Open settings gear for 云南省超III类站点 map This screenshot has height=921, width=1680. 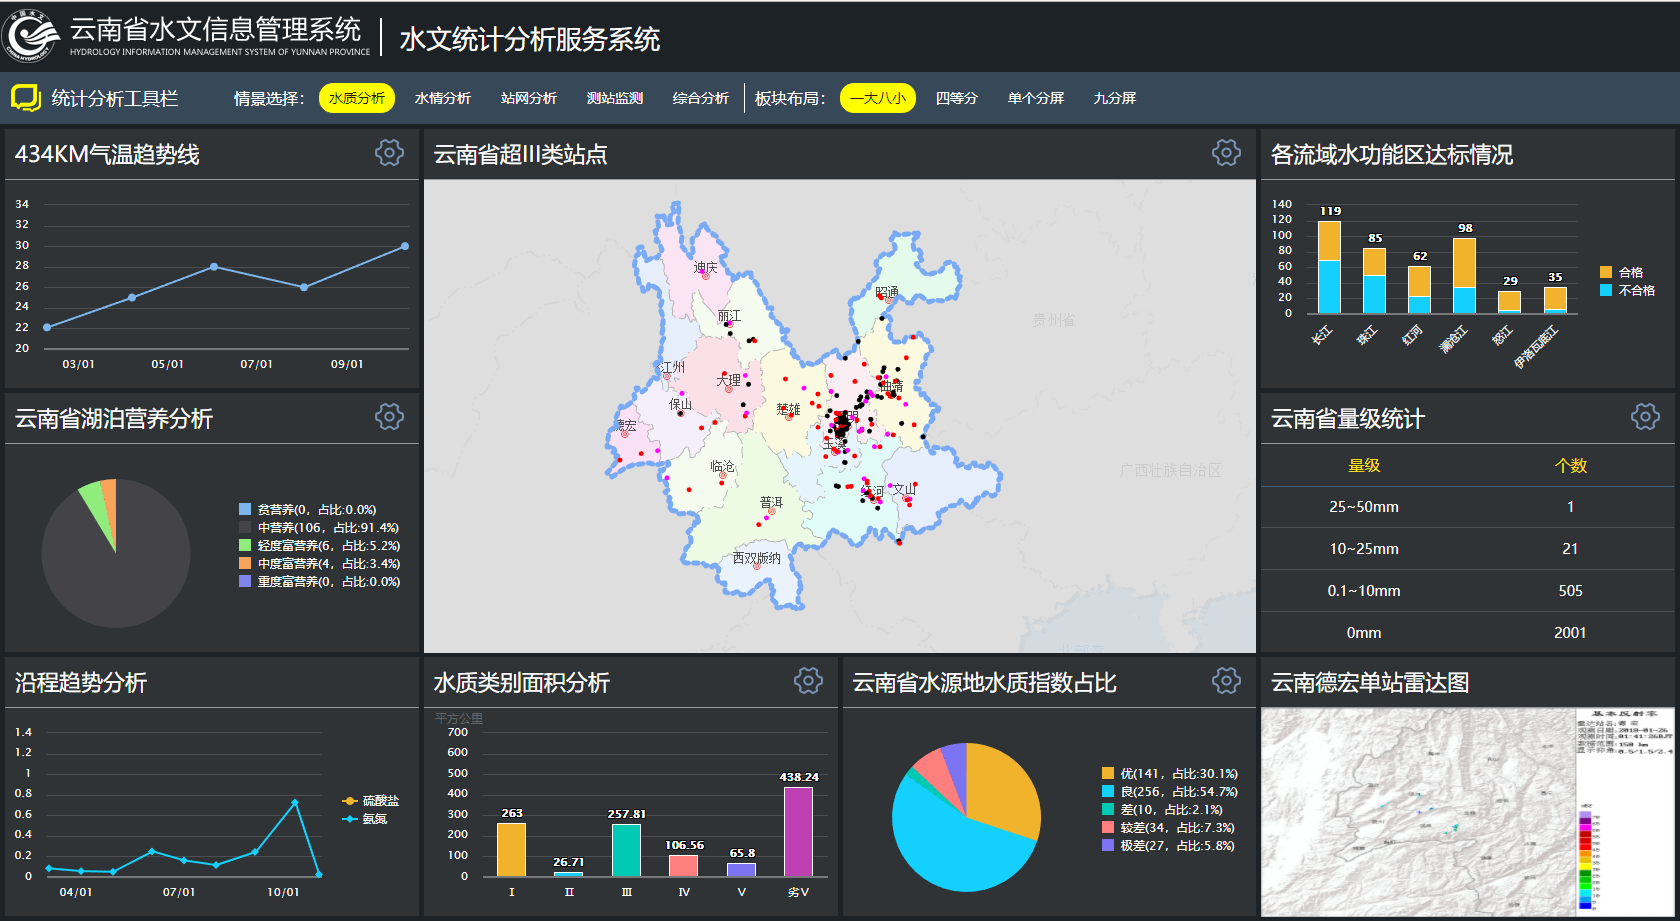(1226, 153)
